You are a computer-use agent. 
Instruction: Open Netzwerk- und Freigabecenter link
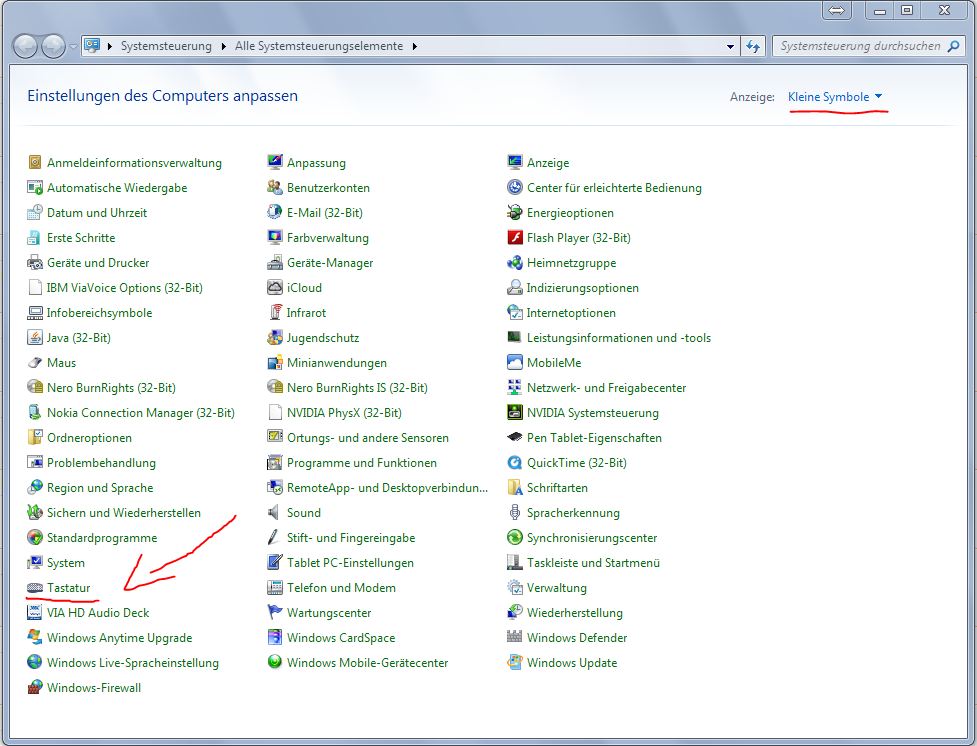606,388
